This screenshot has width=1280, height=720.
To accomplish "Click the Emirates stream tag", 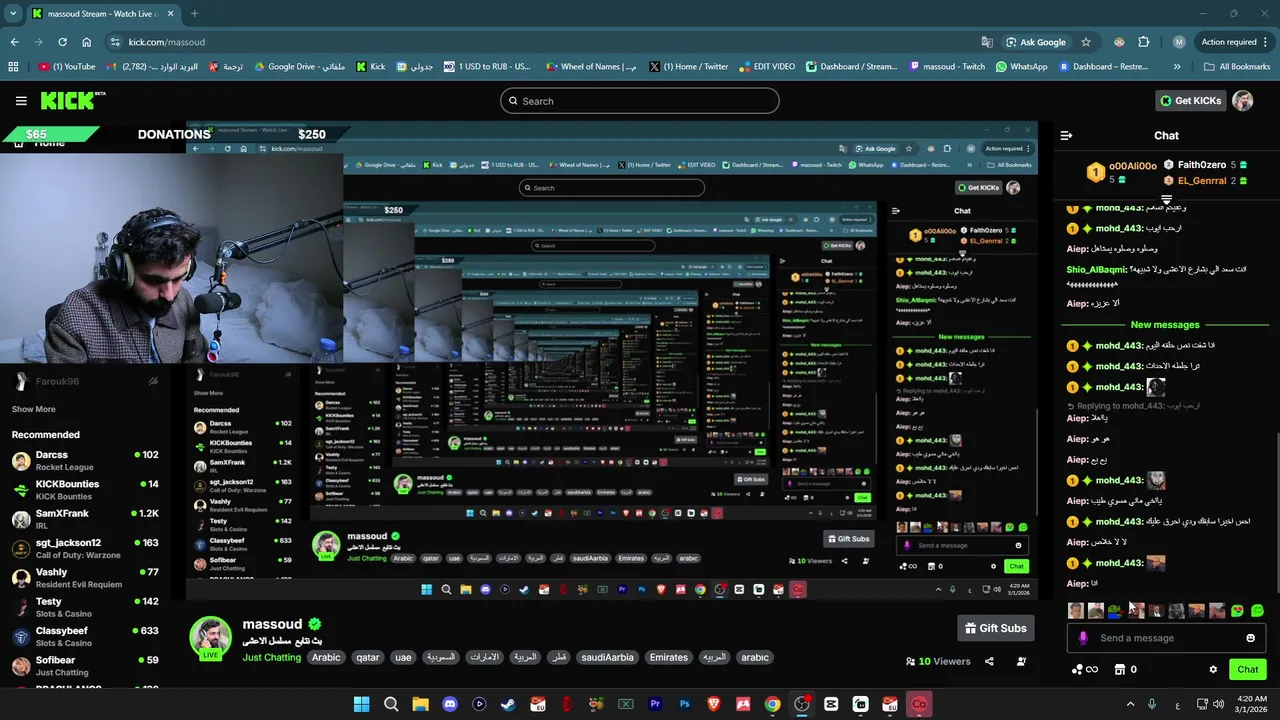I will (669, 657).
